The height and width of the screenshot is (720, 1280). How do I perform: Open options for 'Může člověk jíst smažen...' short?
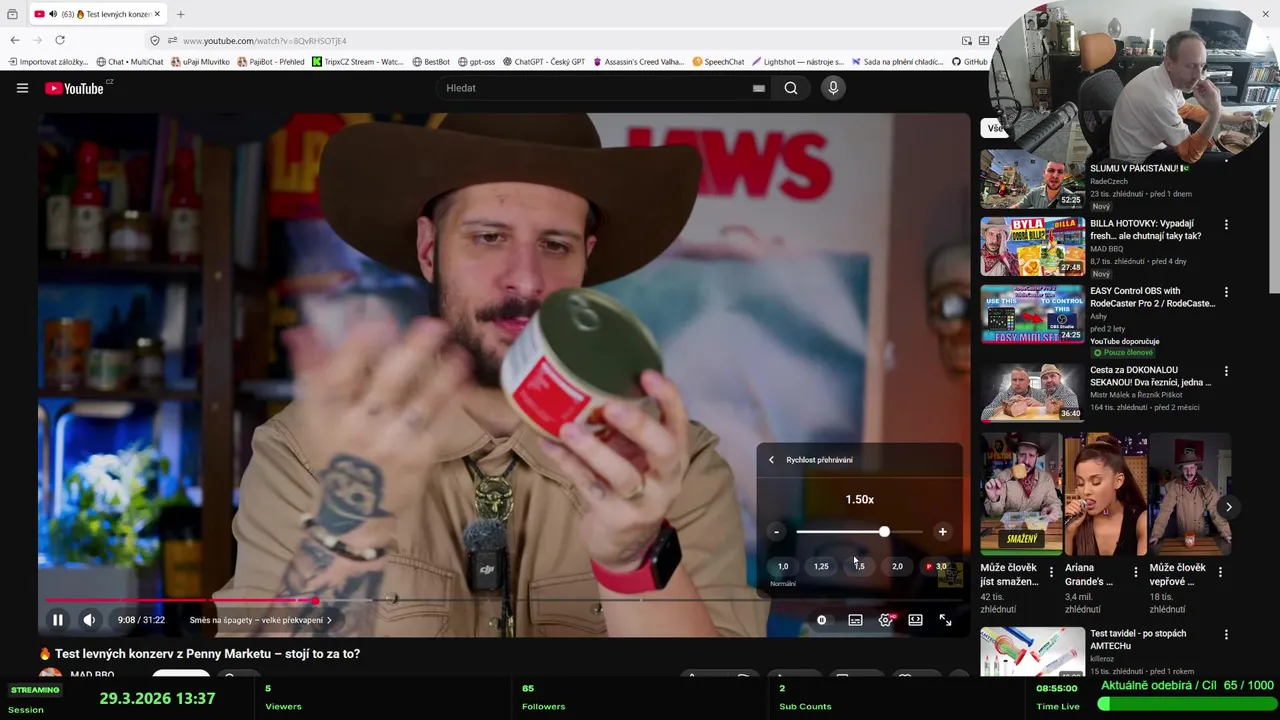(x=1051, y=572)
